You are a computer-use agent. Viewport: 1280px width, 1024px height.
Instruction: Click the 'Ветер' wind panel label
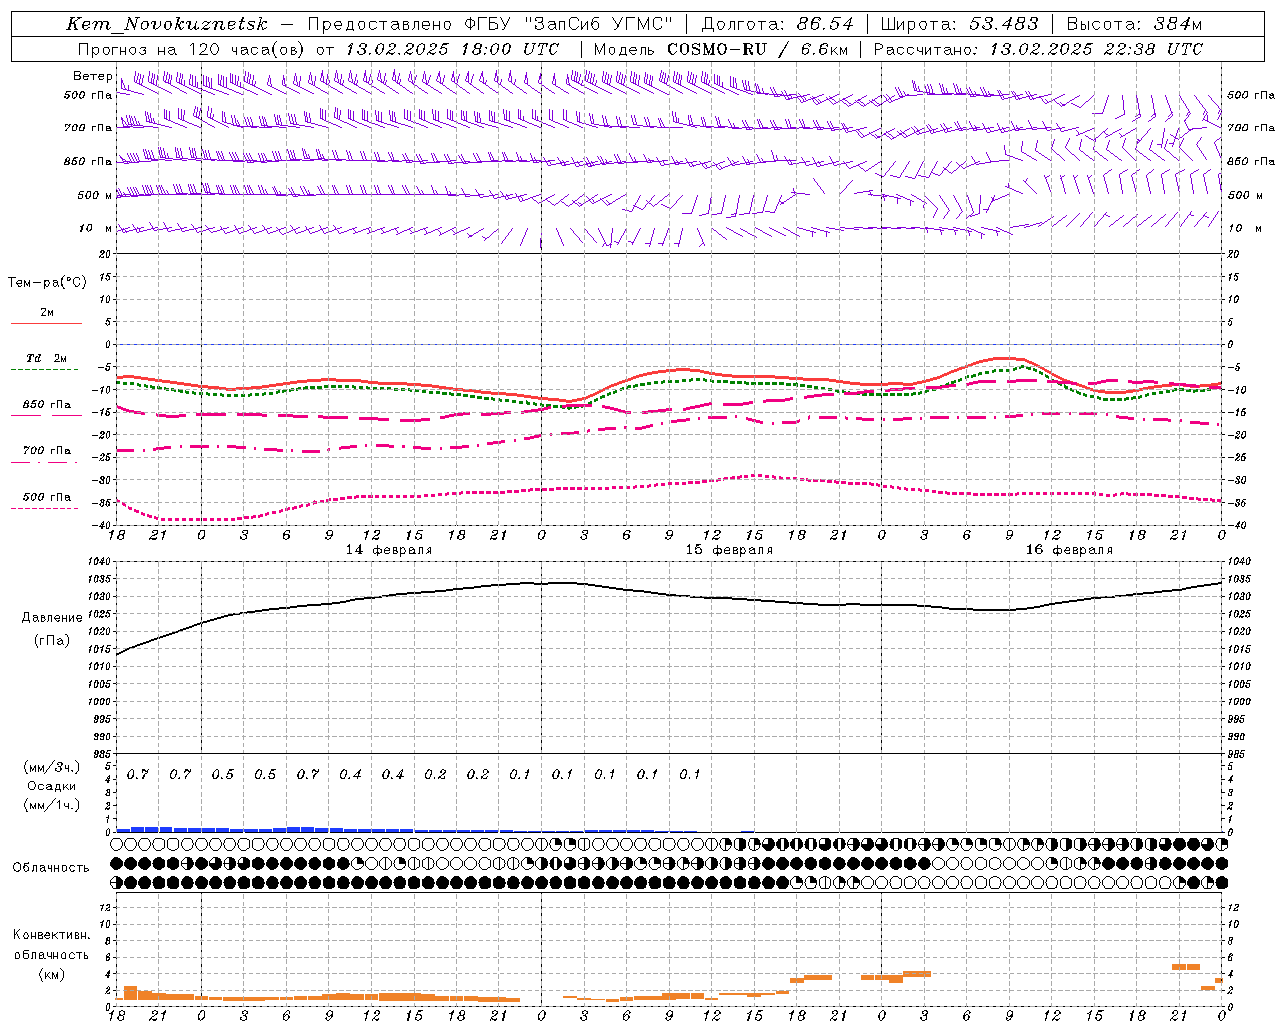(92, 76)
